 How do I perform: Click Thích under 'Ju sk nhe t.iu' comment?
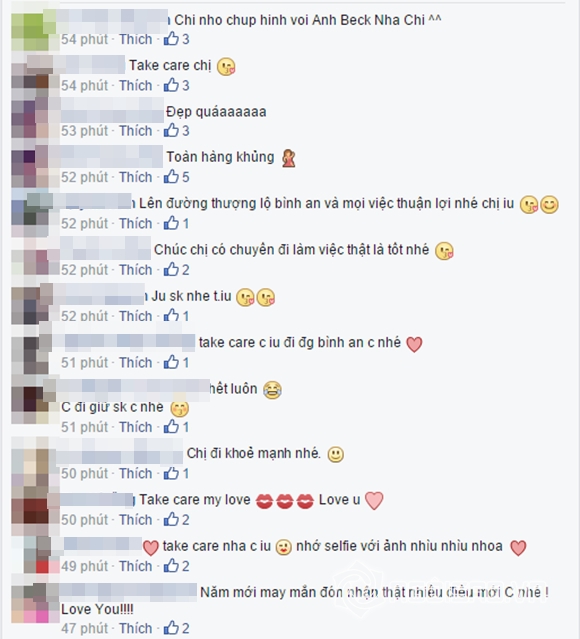pos(135,315)
